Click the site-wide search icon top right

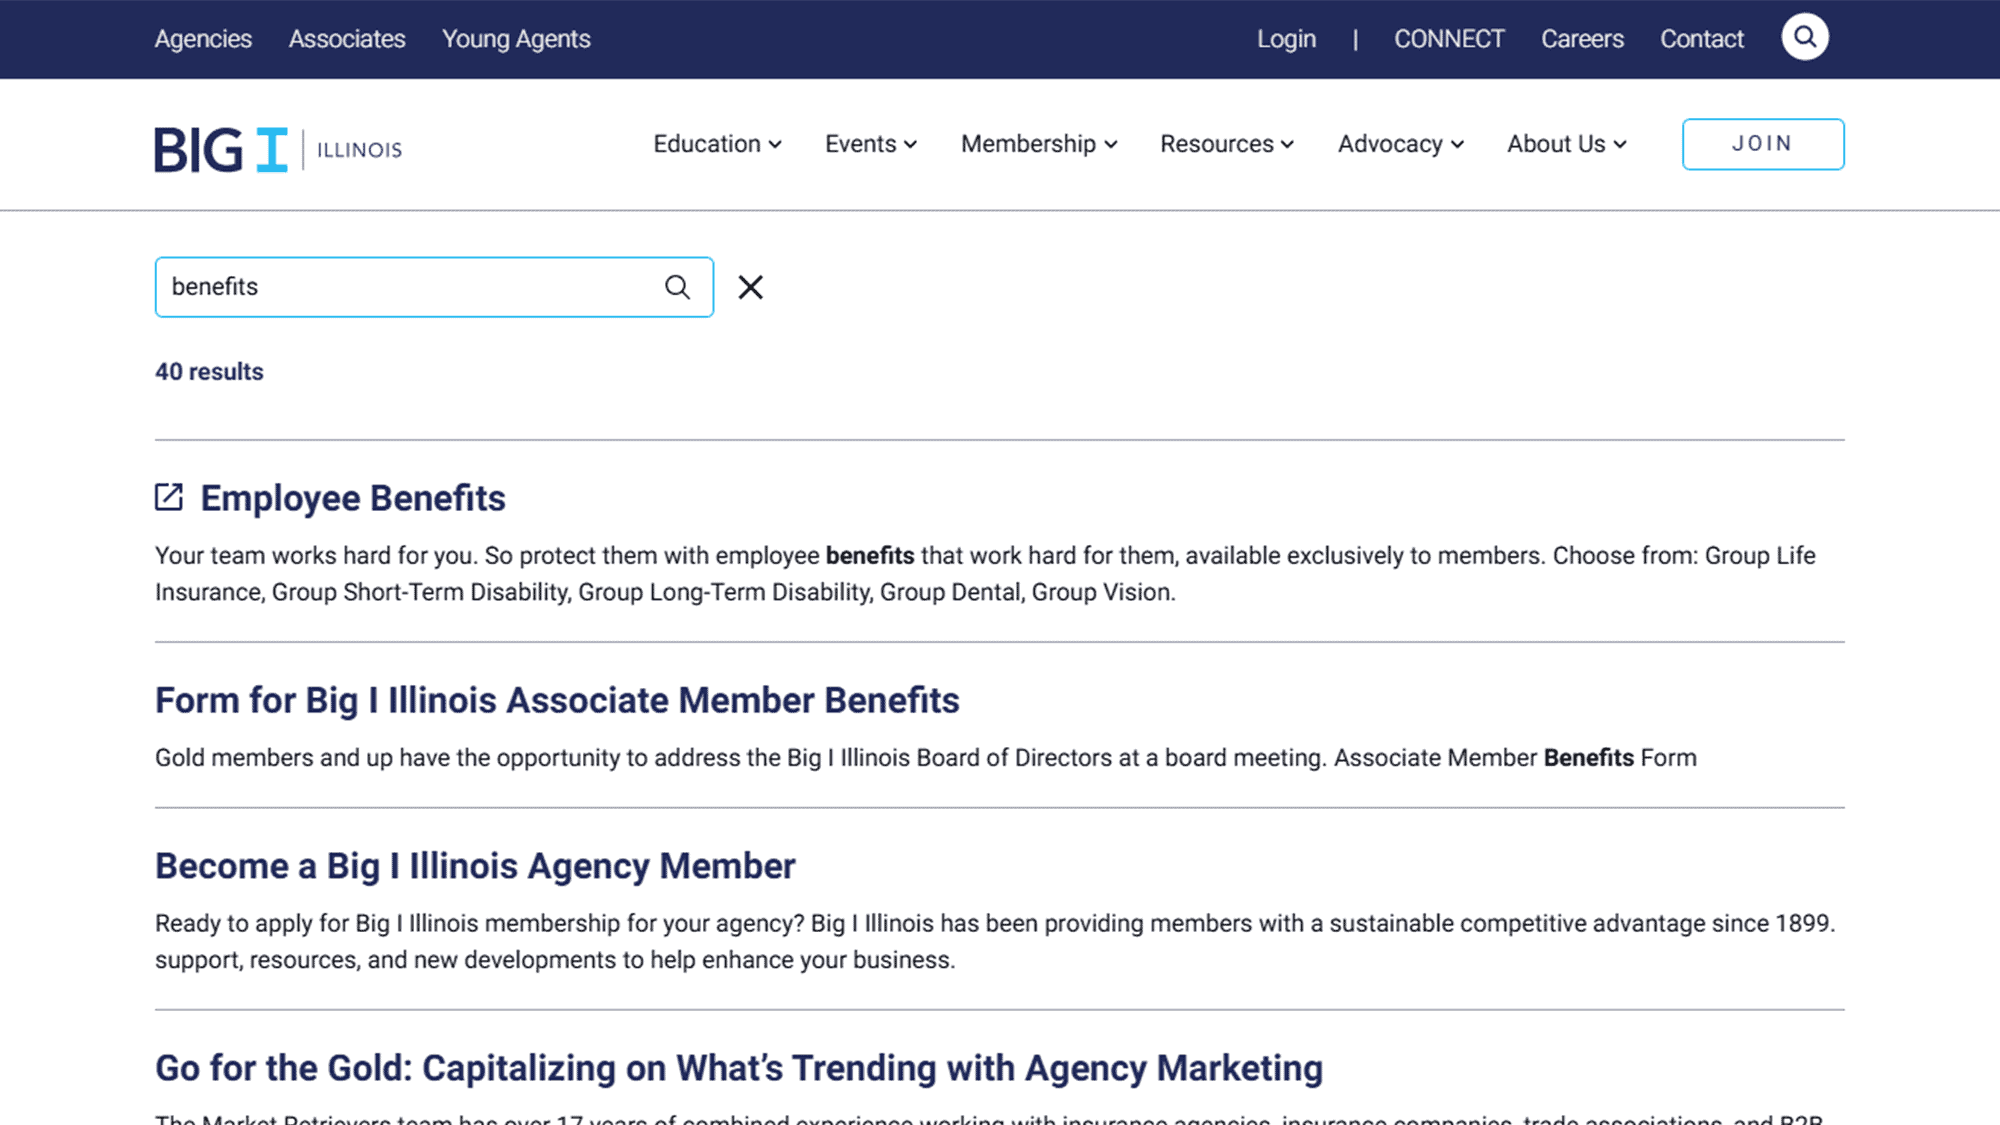pos(1804,37)
